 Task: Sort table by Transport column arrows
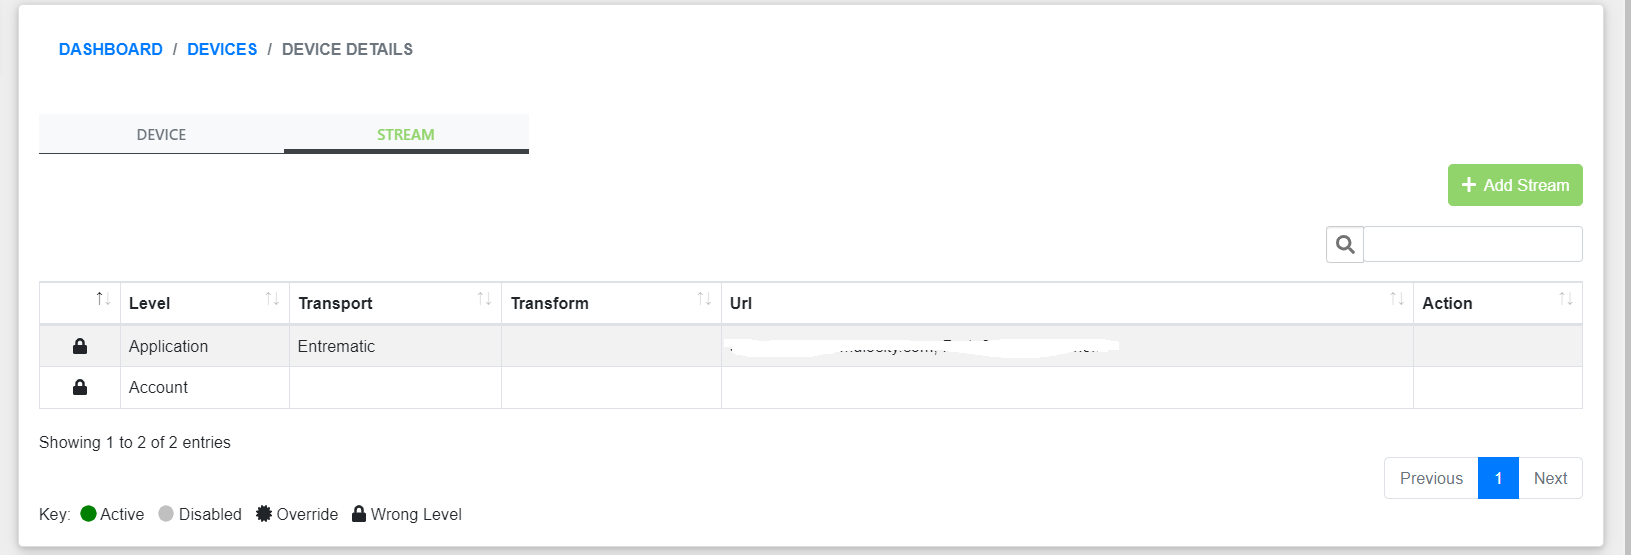[484, 299]
